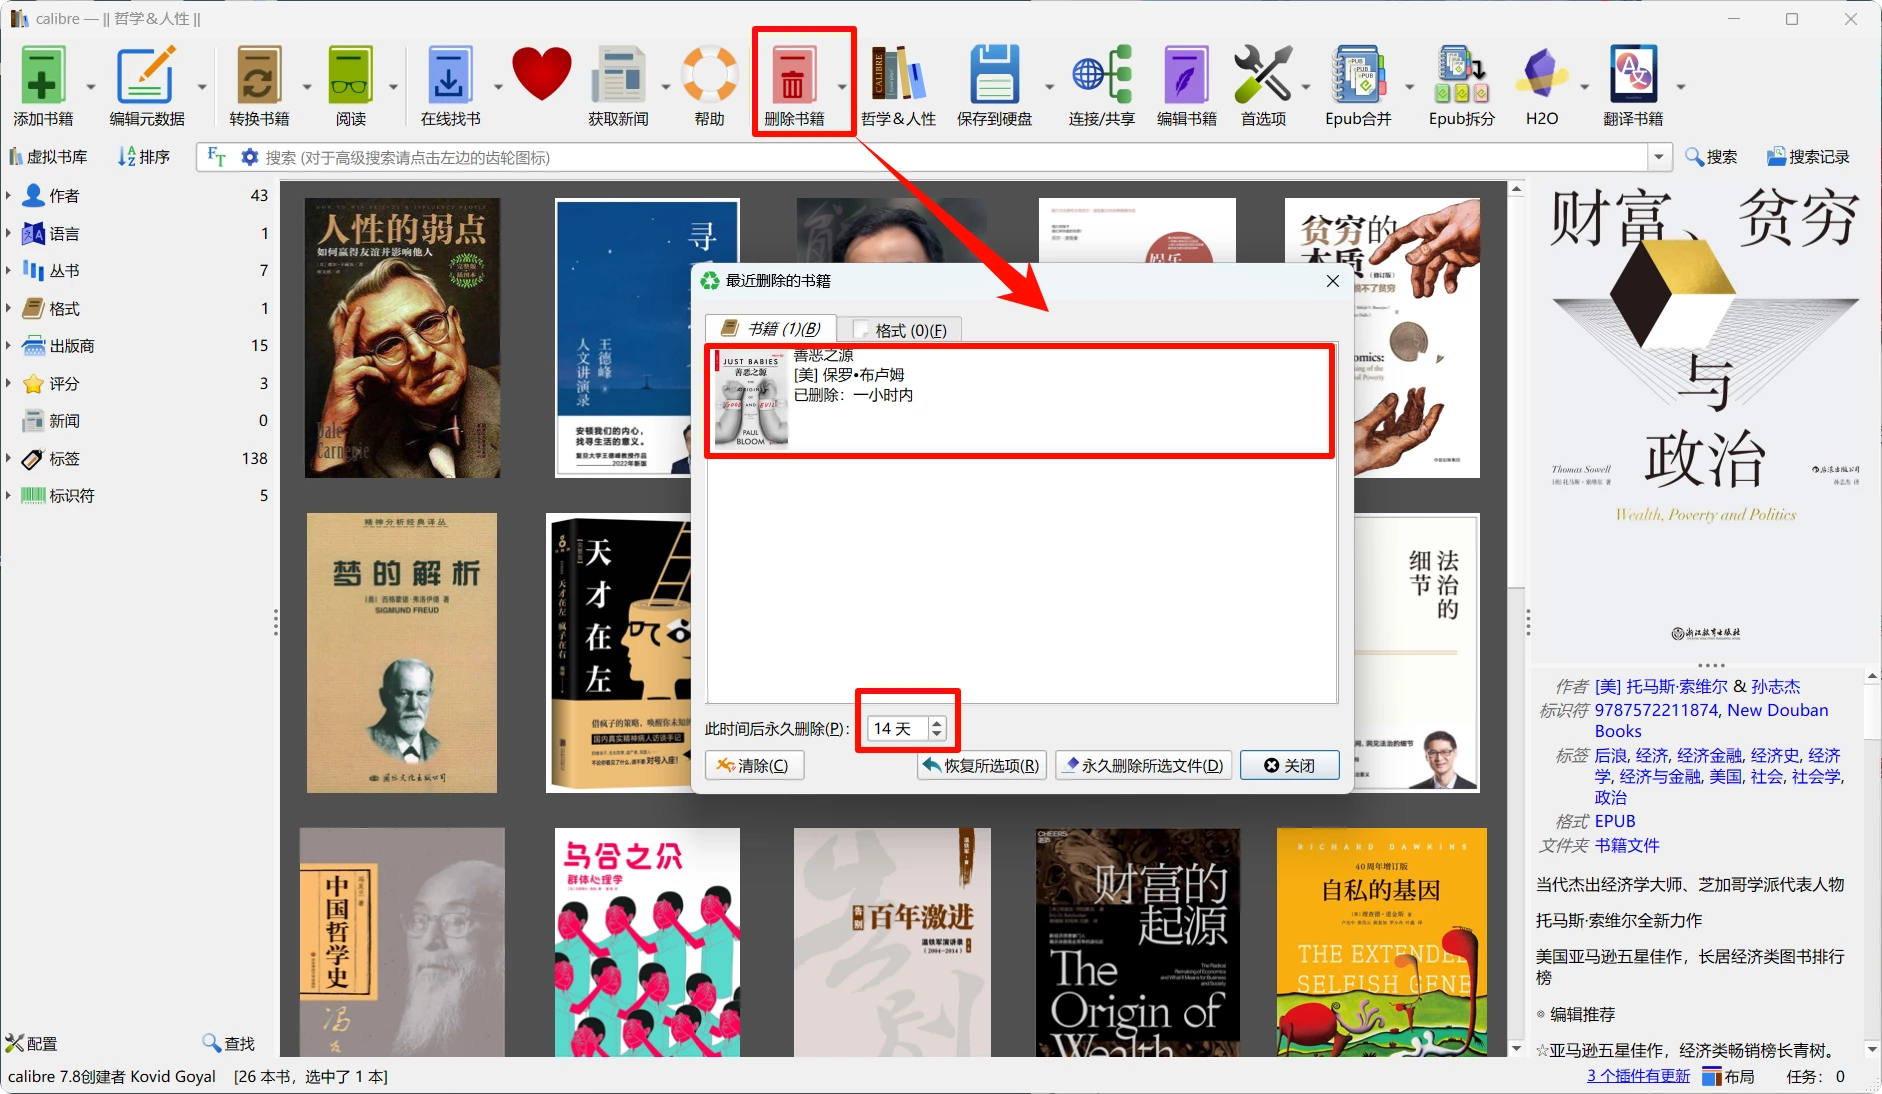Screen dimensions: 1882x1094
Task: Expand the 作者 authors tree node
Action: tap(8, 195)
